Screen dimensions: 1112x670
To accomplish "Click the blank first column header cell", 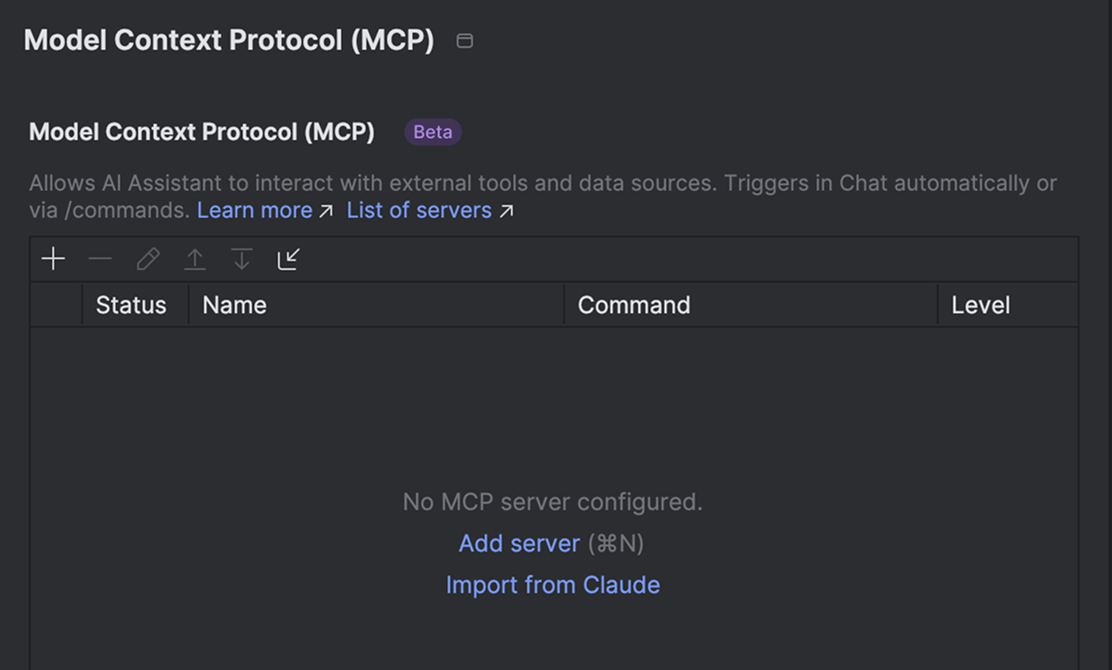I will tap(56, 305).
